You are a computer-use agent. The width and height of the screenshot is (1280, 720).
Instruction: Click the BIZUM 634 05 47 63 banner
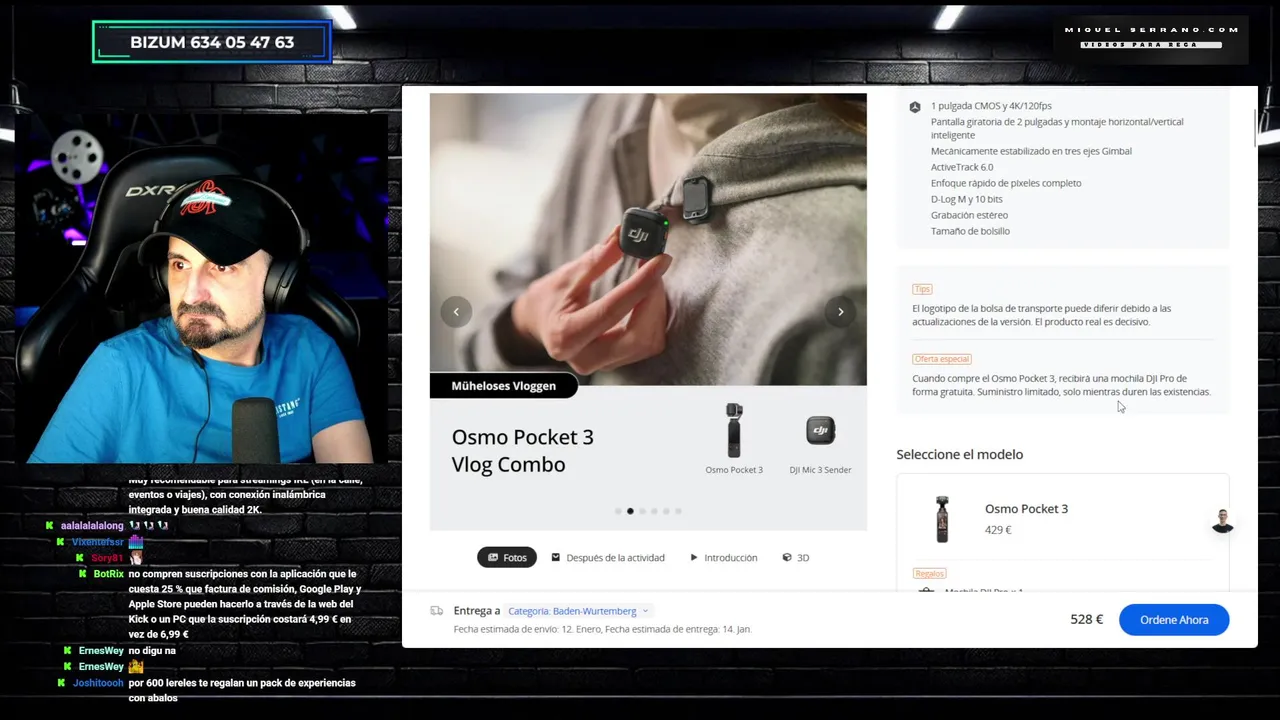tap(212, 42)
